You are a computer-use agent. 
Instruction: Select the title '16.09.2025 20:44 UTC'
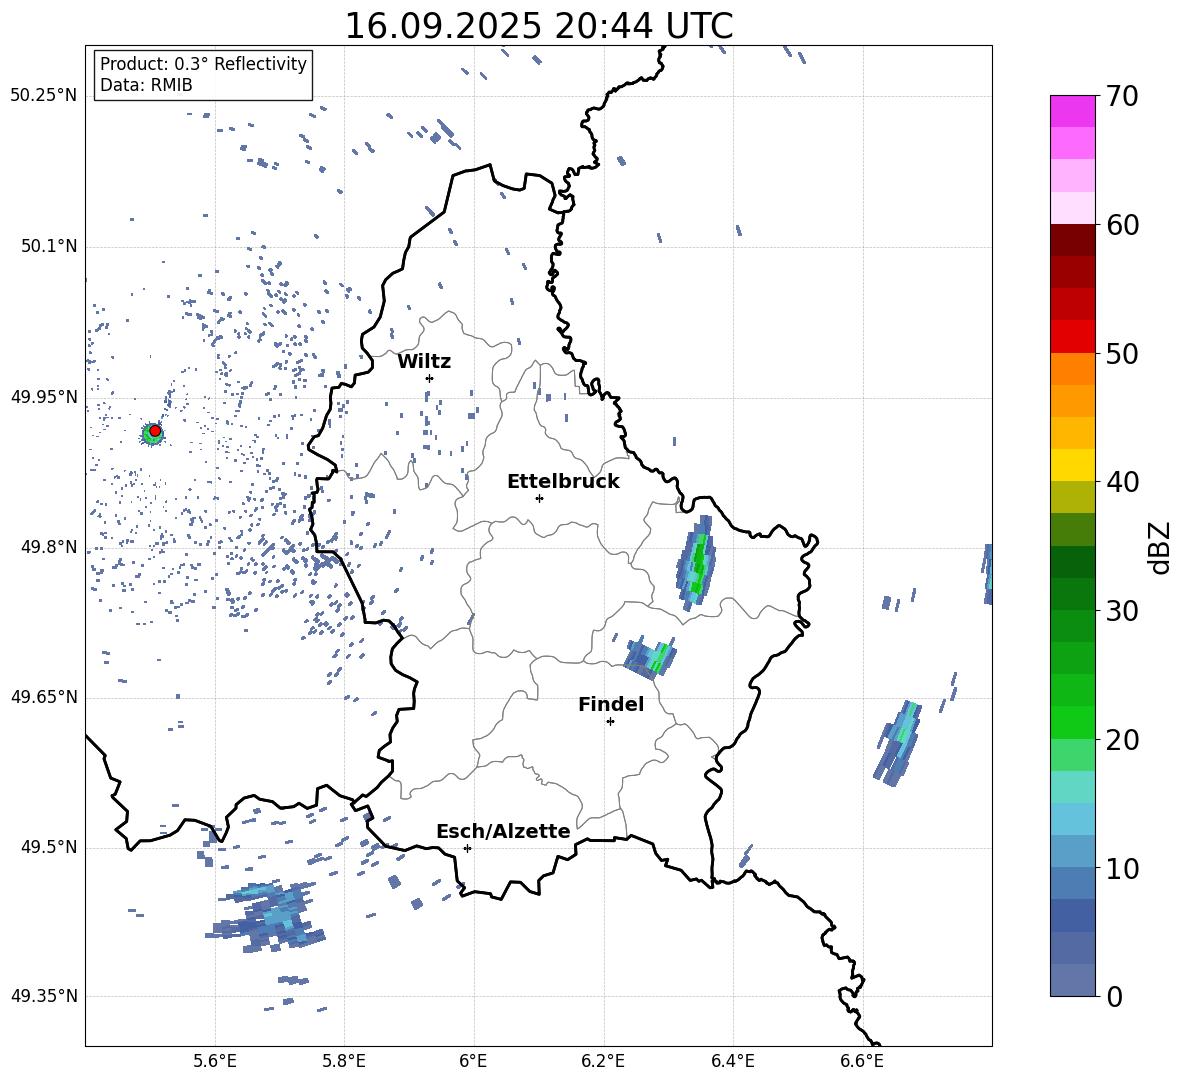point(539,26)
